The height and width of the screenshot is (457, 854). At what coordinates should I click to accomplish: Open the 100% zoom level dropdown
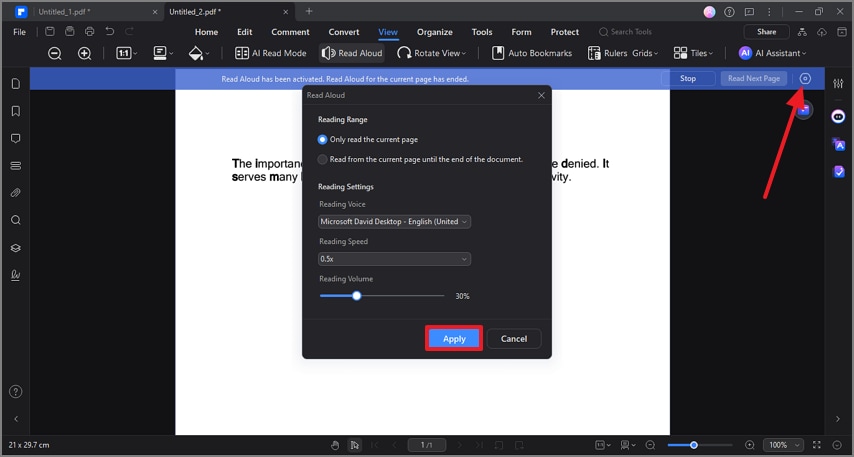[x=783, y=445]
